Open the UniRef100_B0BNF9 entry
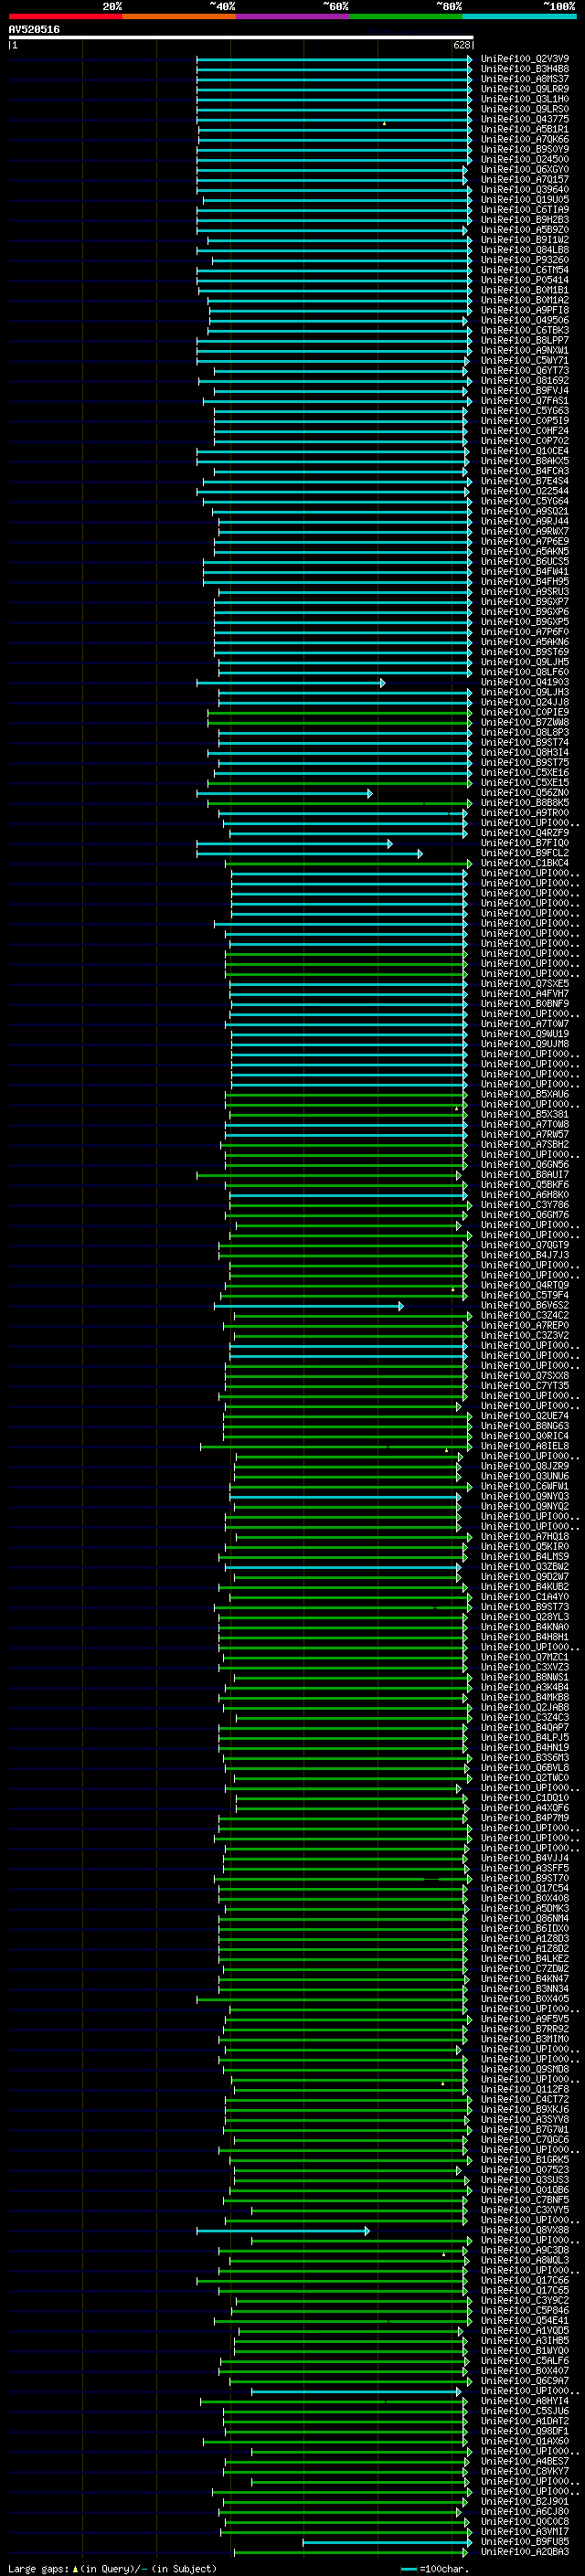Screen dimensions: 585x2576 tap(525, 1004)
